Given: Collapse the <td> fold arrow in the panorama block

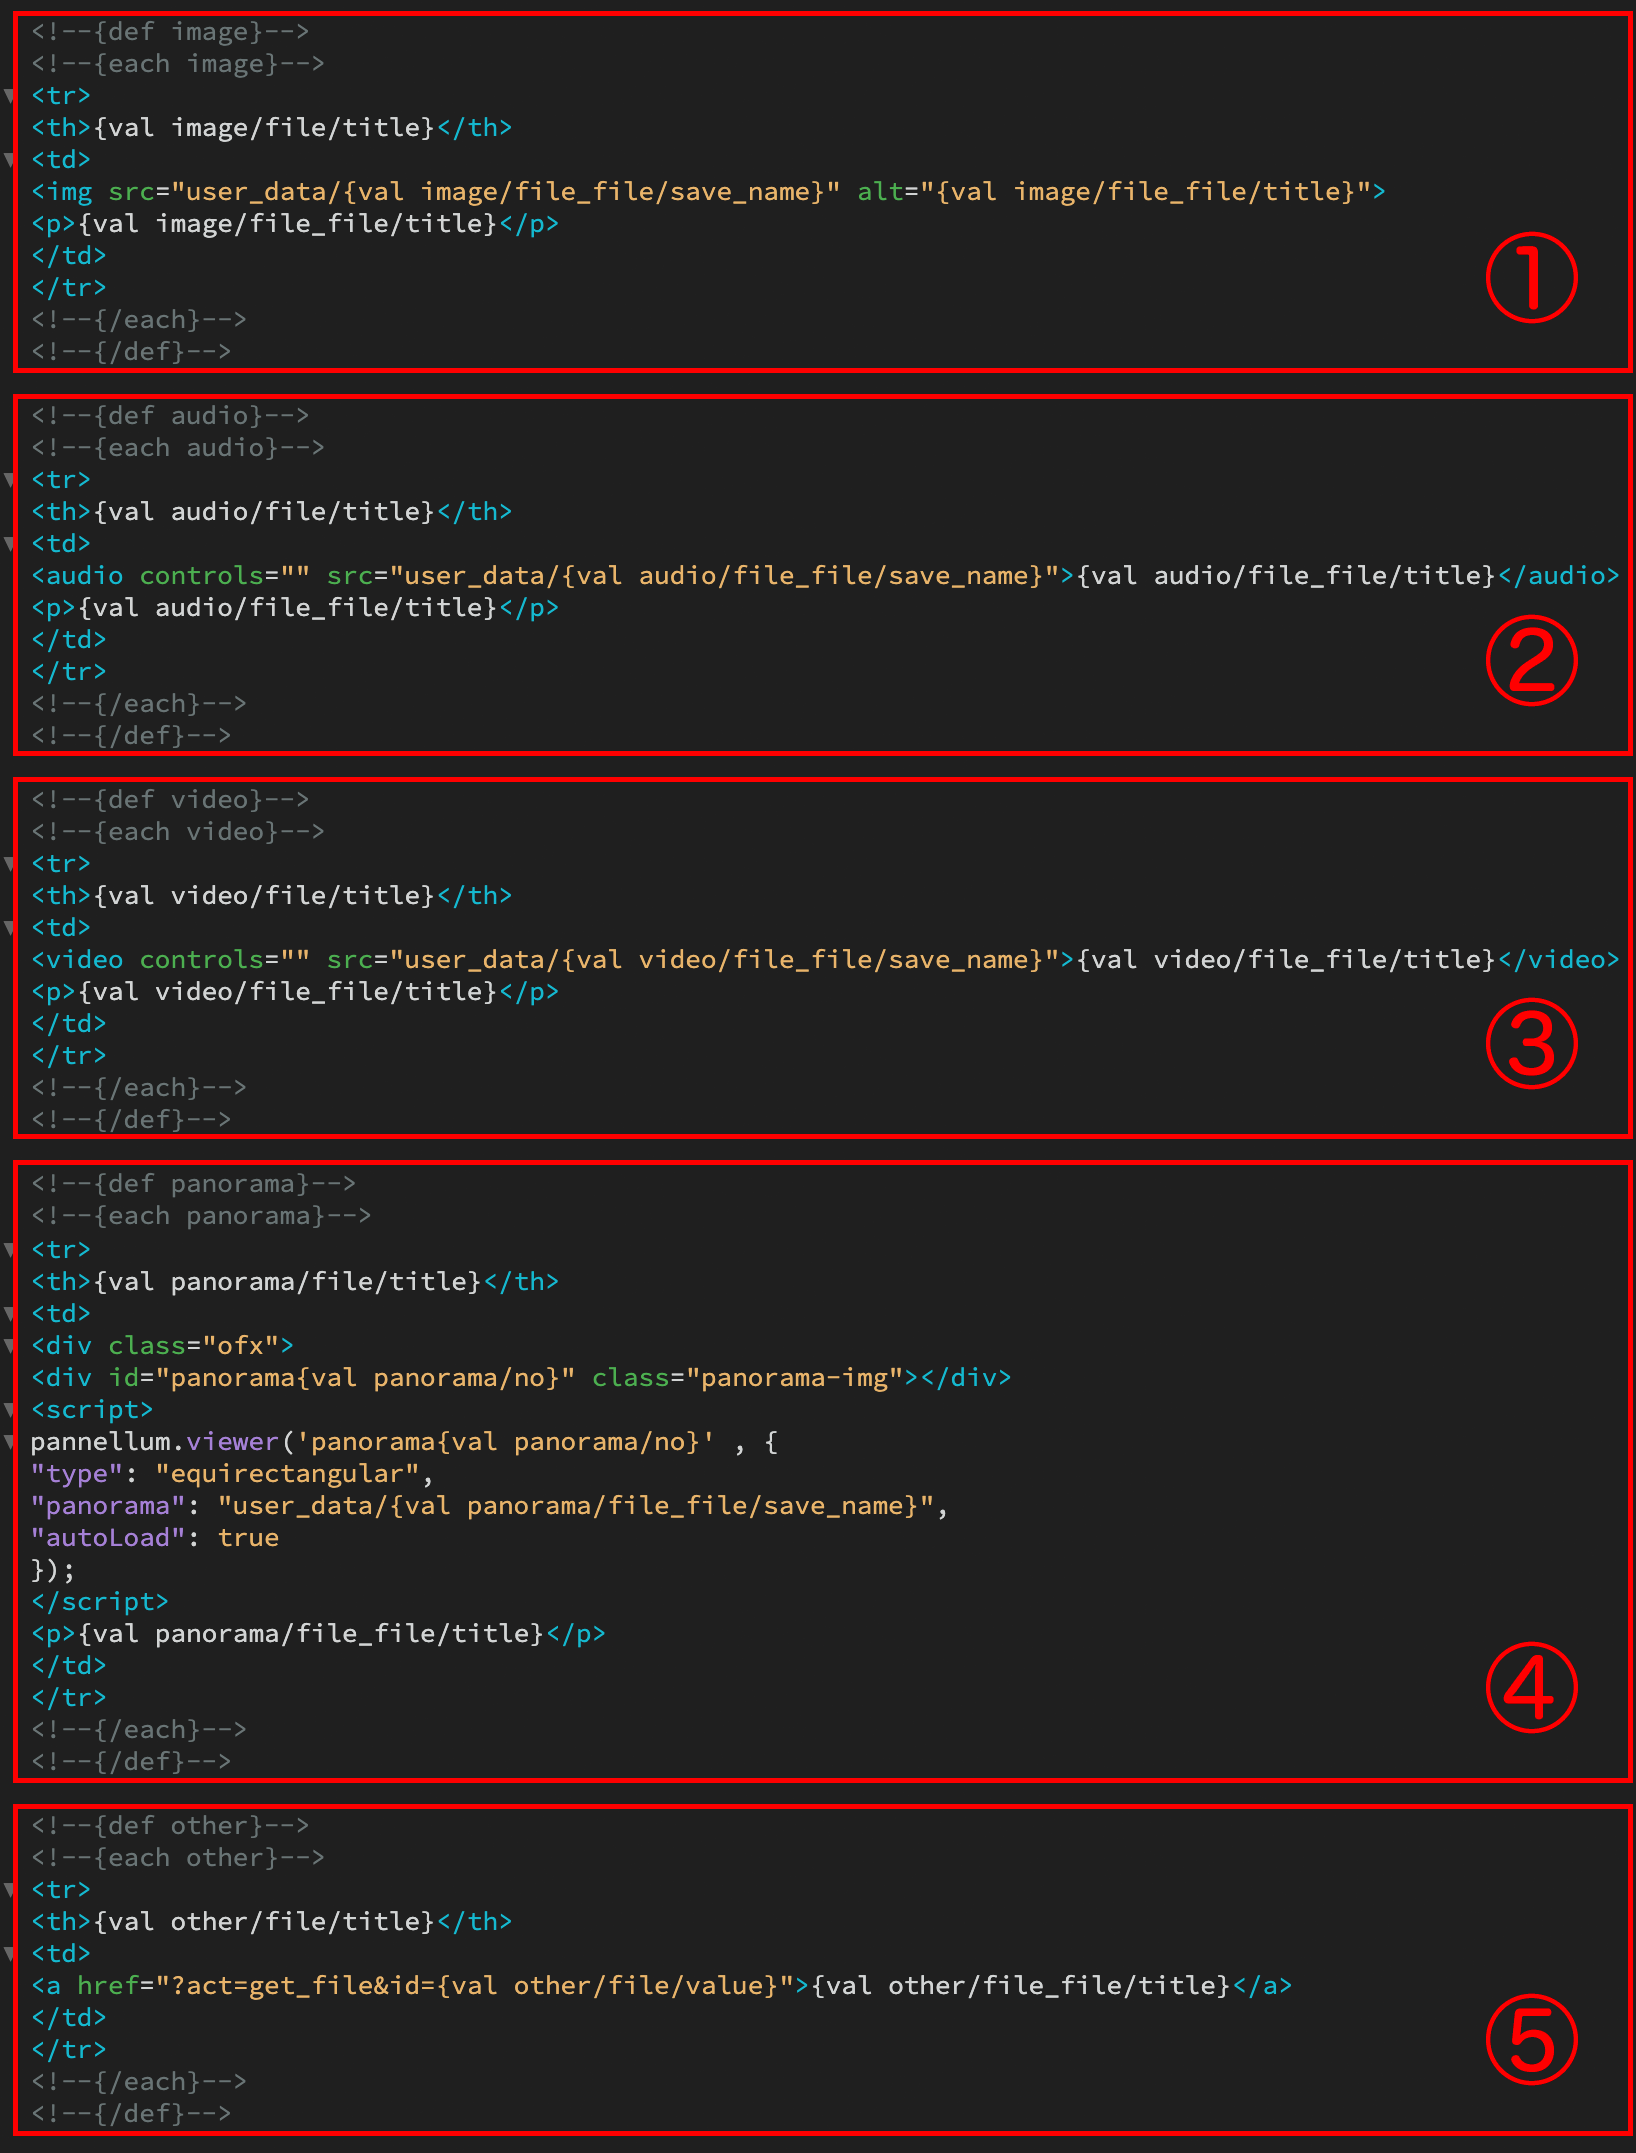Looking at the screenshot, I should coord(9,1314).
